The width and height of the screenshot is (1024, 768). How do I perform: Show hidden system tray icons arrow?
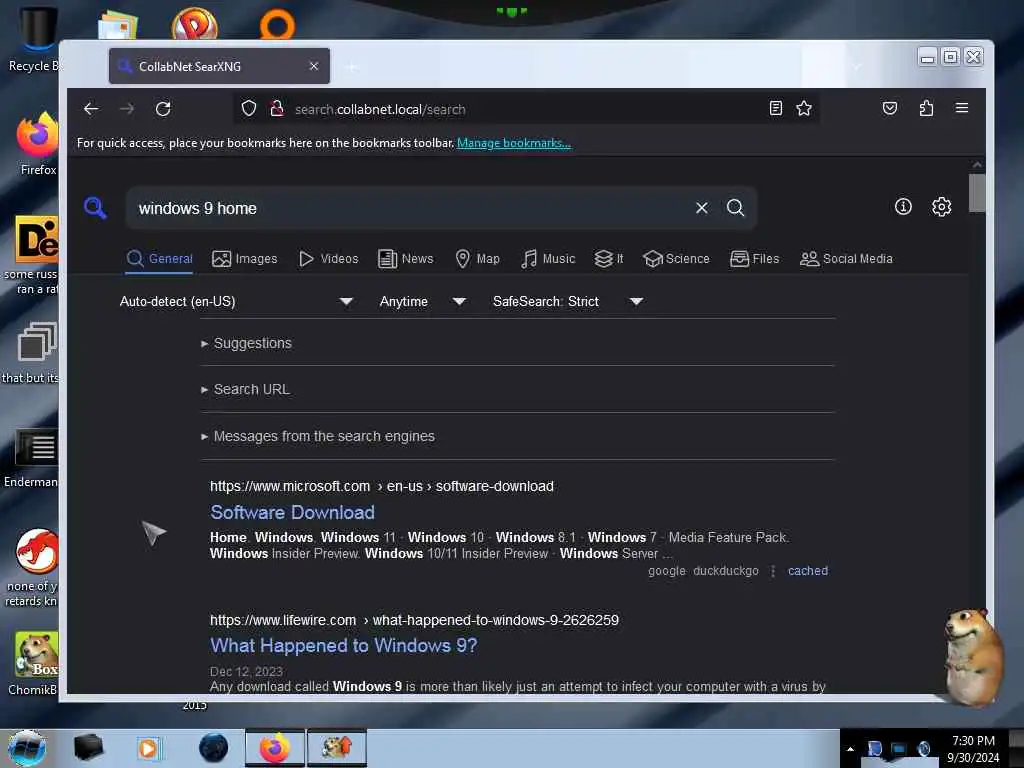850,749
